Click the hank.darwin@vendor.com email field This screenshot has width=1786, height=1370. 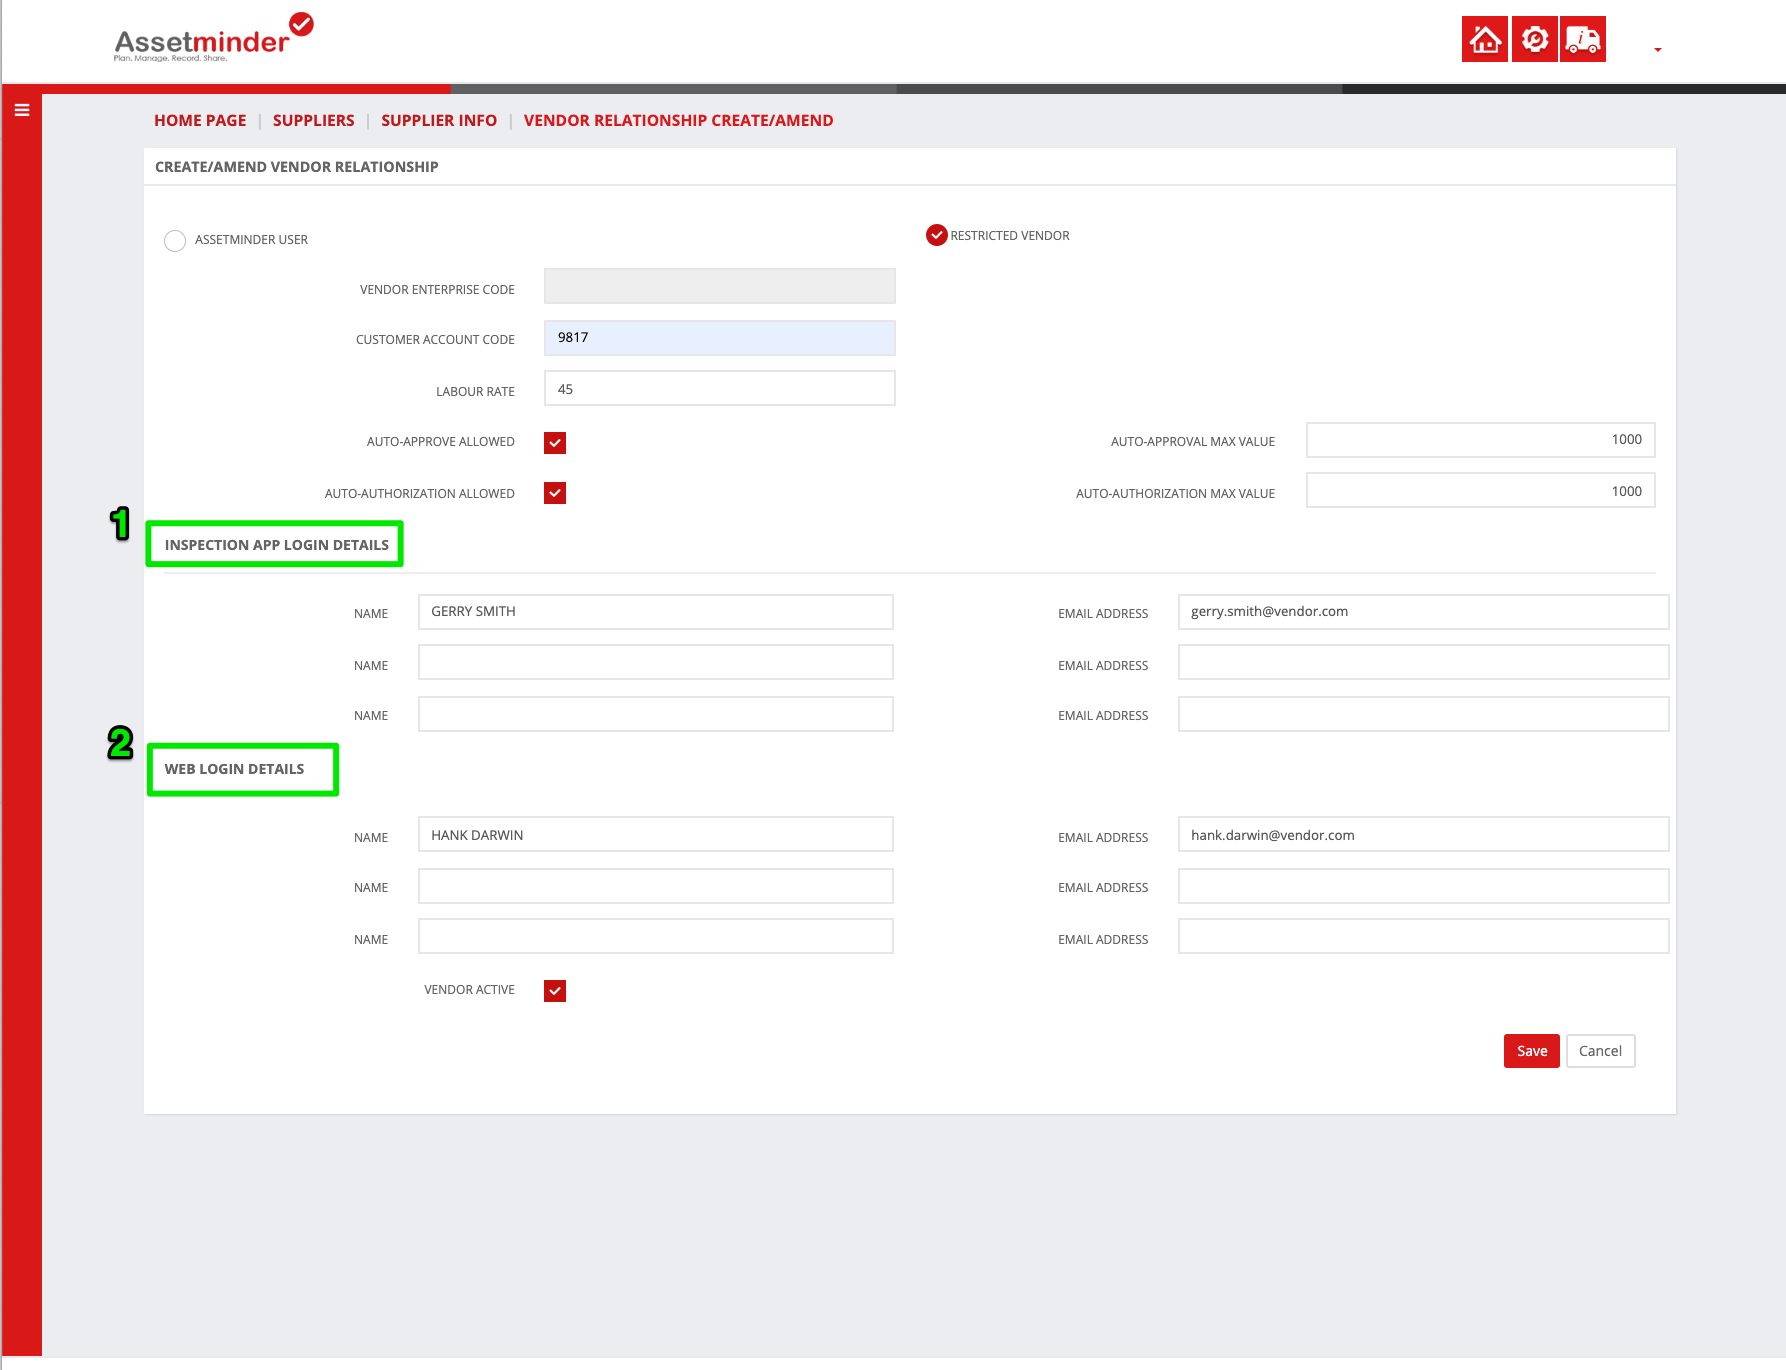(1423, 834)
